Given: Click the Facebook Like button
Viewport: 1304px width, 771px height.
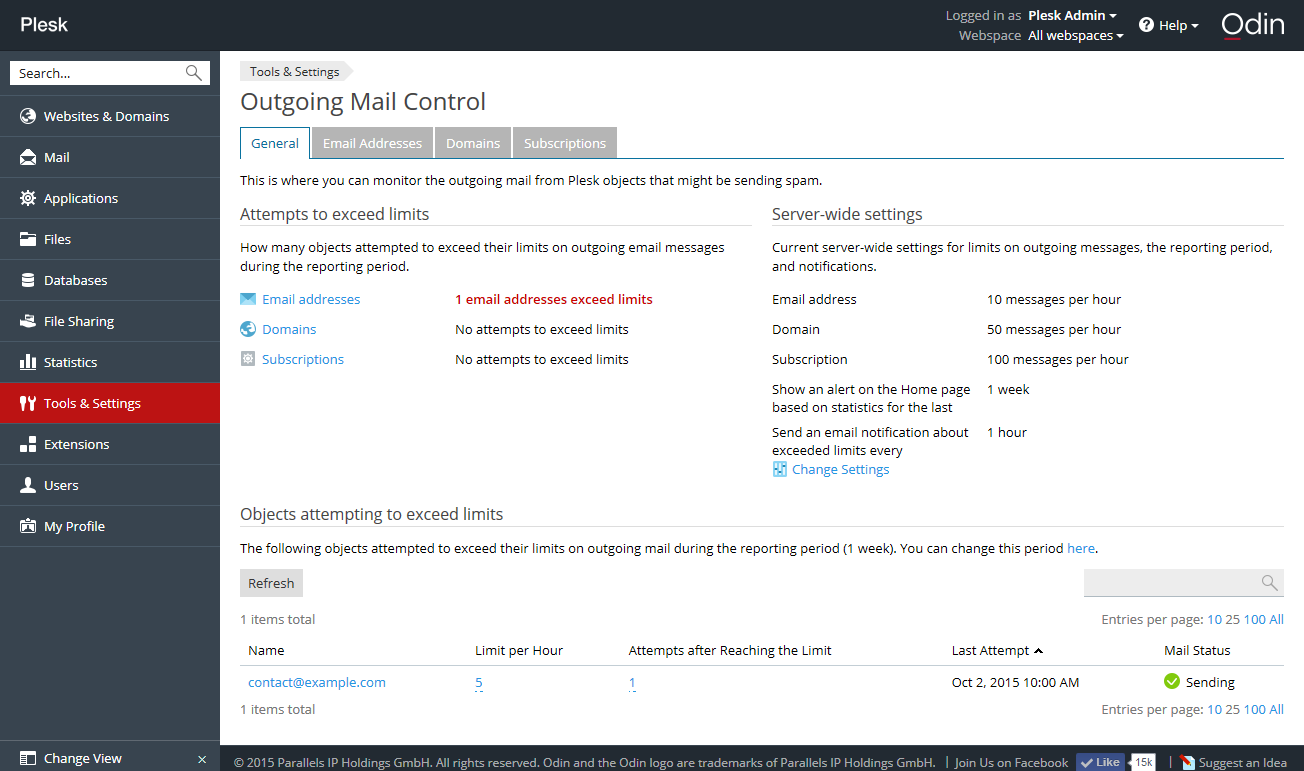Looking at the screenshot, I should click(x=1099, y=762).
